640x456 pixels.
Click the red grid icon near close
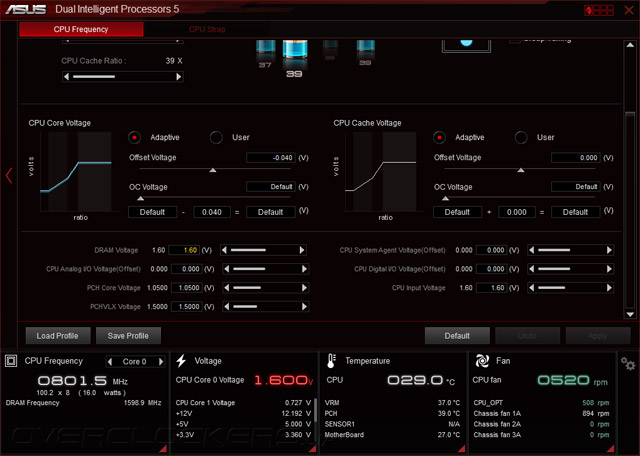(x=599, y=10)
